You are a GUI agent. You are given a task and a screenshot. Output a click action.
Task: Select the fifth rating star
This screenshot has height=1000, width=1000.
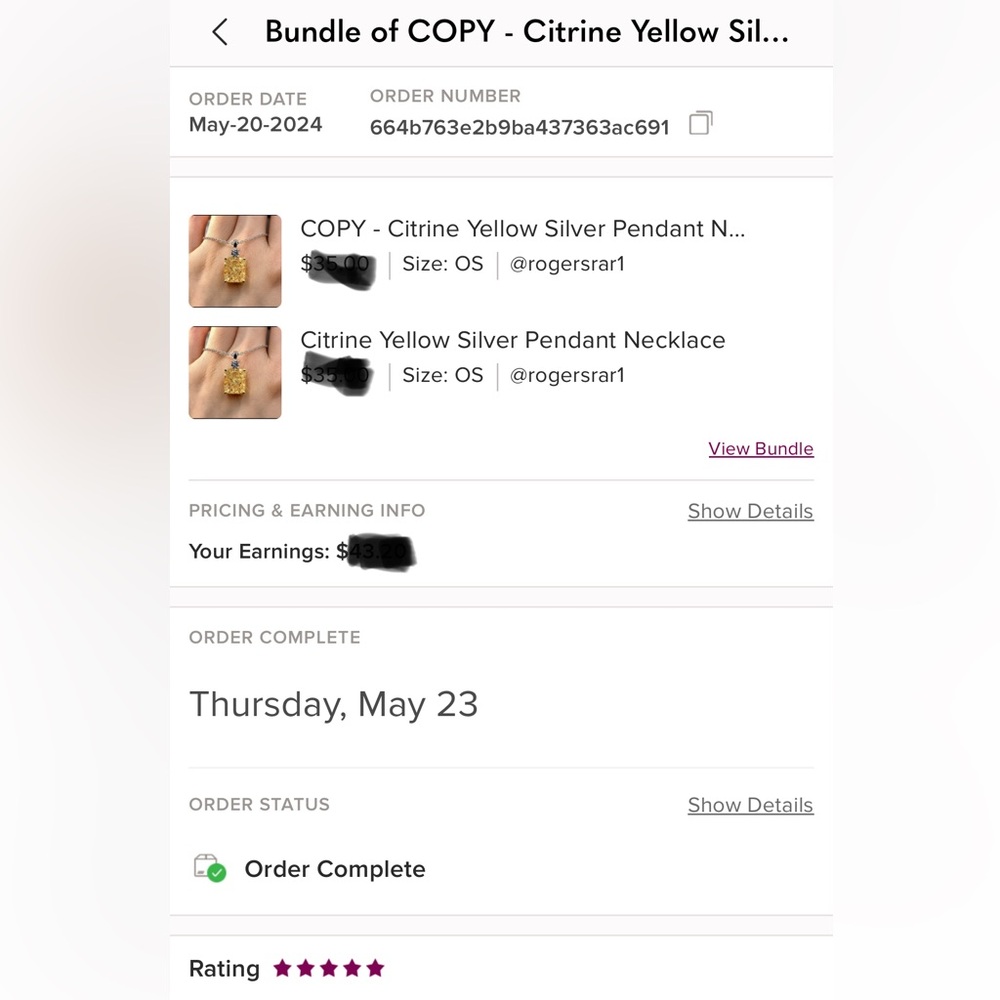pyautogui.click(x=375, y=968)
